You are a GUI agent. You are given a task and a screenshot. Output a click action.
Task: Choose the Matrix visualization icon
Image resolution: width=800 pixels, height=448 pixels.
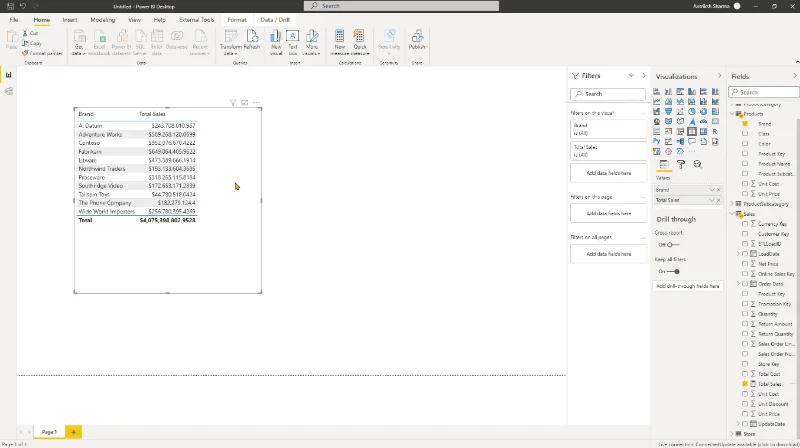(704, 131)
